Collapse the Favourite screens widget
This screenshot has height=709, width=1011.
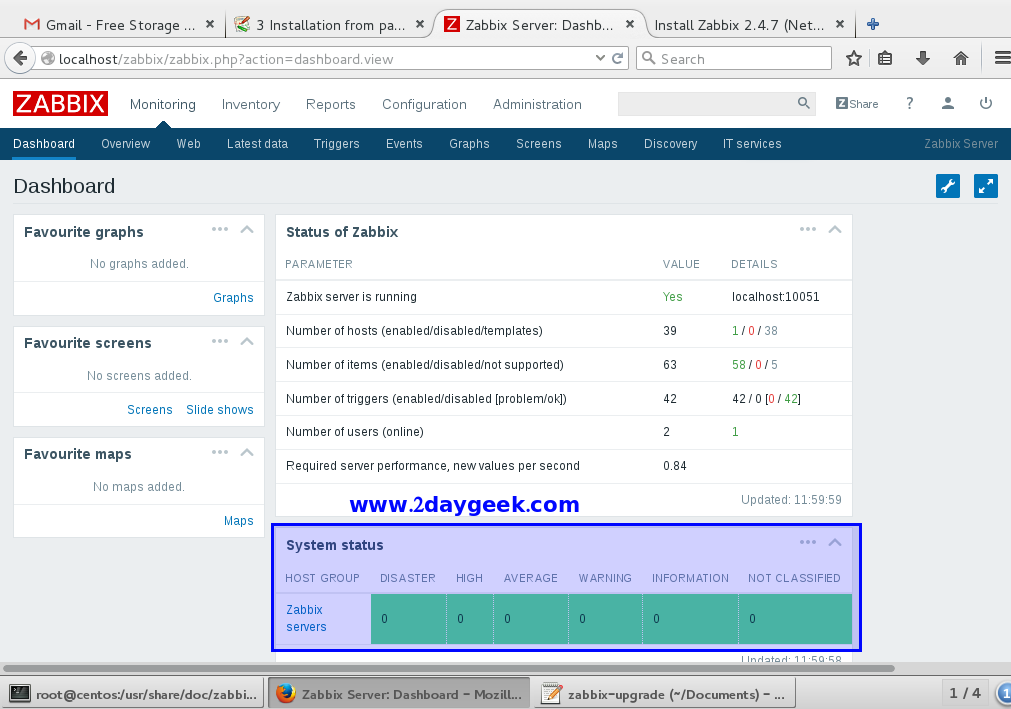point(247,341)
